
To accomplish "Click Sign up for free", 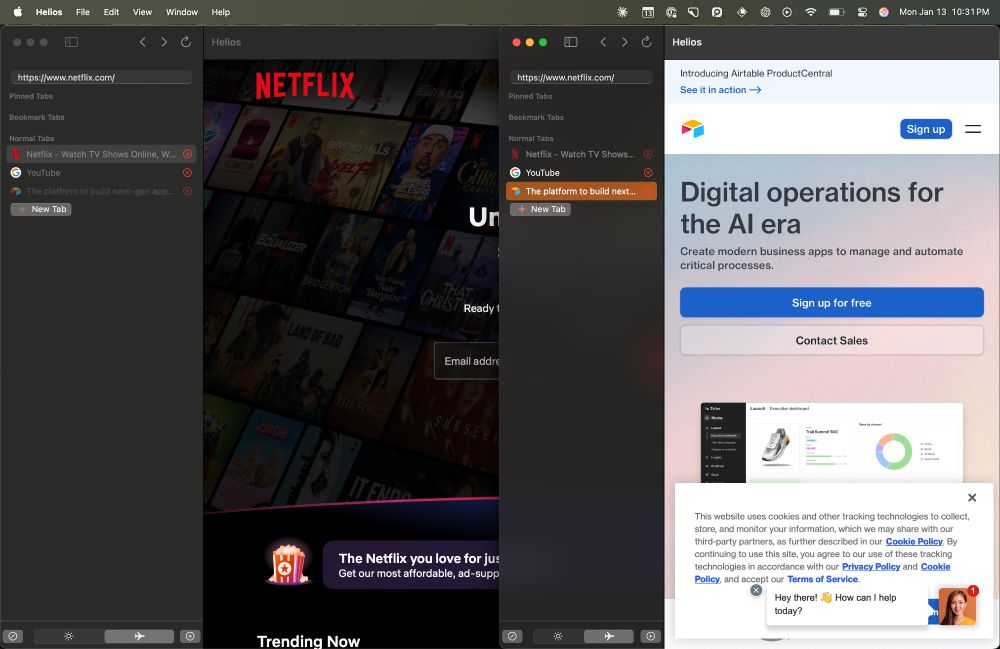I will (x=832, y=303).
